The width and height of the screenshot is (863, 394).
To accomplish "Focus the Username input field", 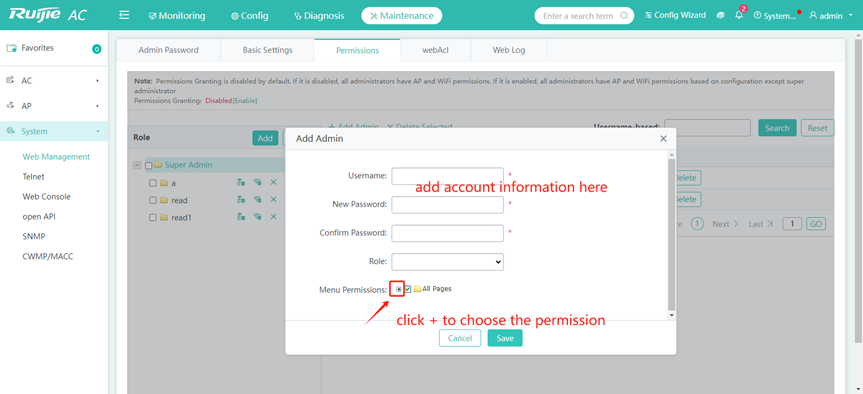I will tap(447, 176).
